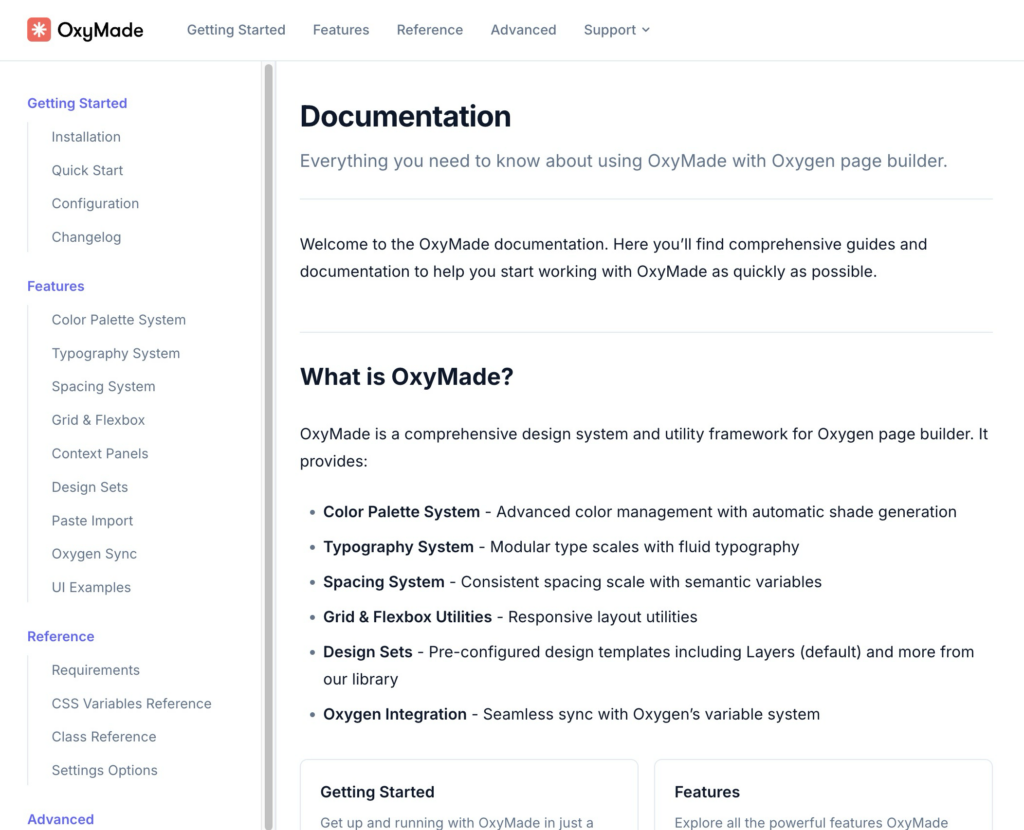Open the Features top navigation item
The image size is (1024, 830).
pos(341,30)
